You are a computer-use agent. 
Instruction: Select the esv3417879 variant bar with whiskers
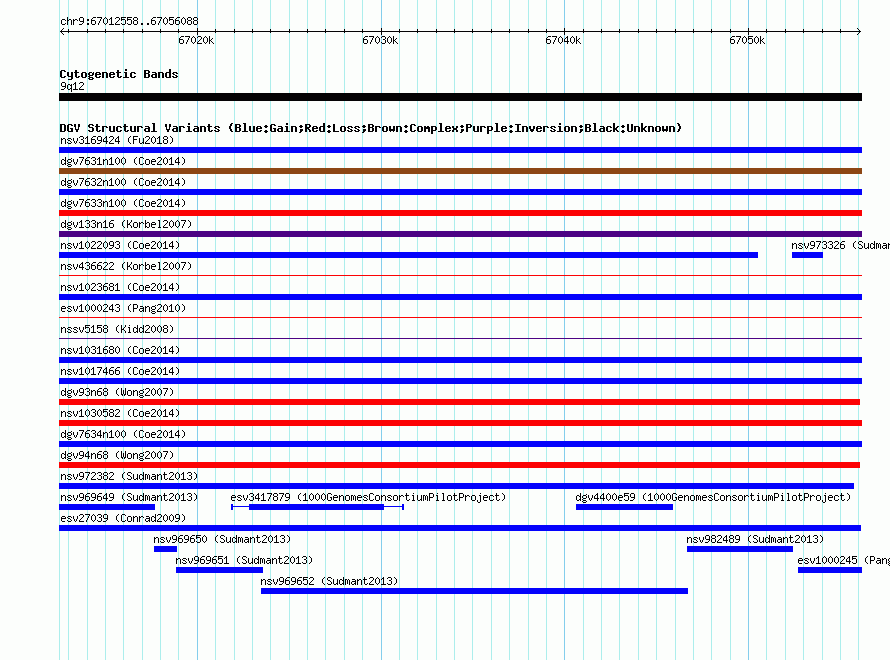[x=317, y=507]
